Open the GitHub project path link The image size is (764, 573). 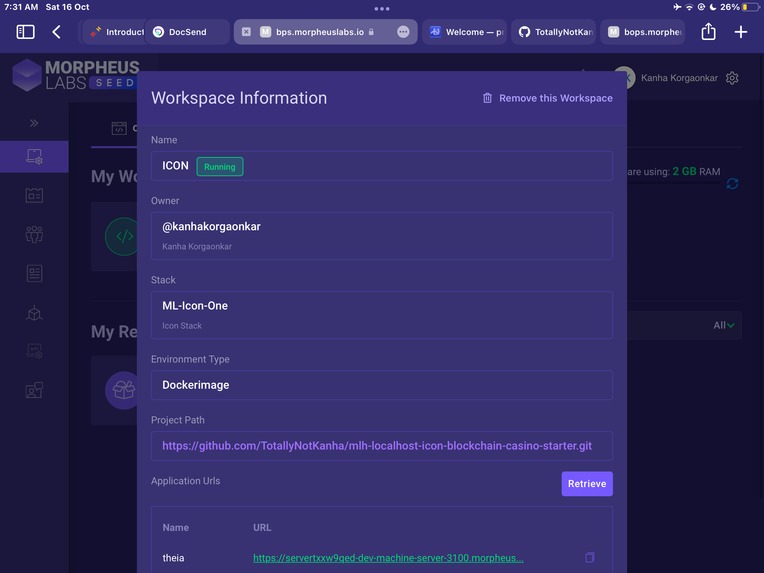pos(377,446)
